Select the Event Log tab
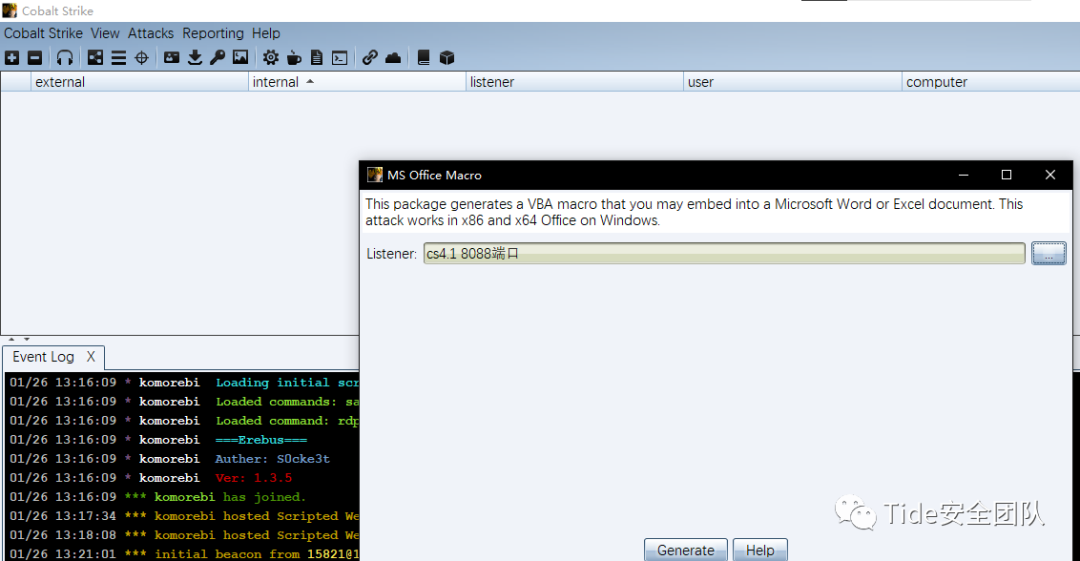The height and width of the screenshot is (561, 1080). [x=43, y=357]
